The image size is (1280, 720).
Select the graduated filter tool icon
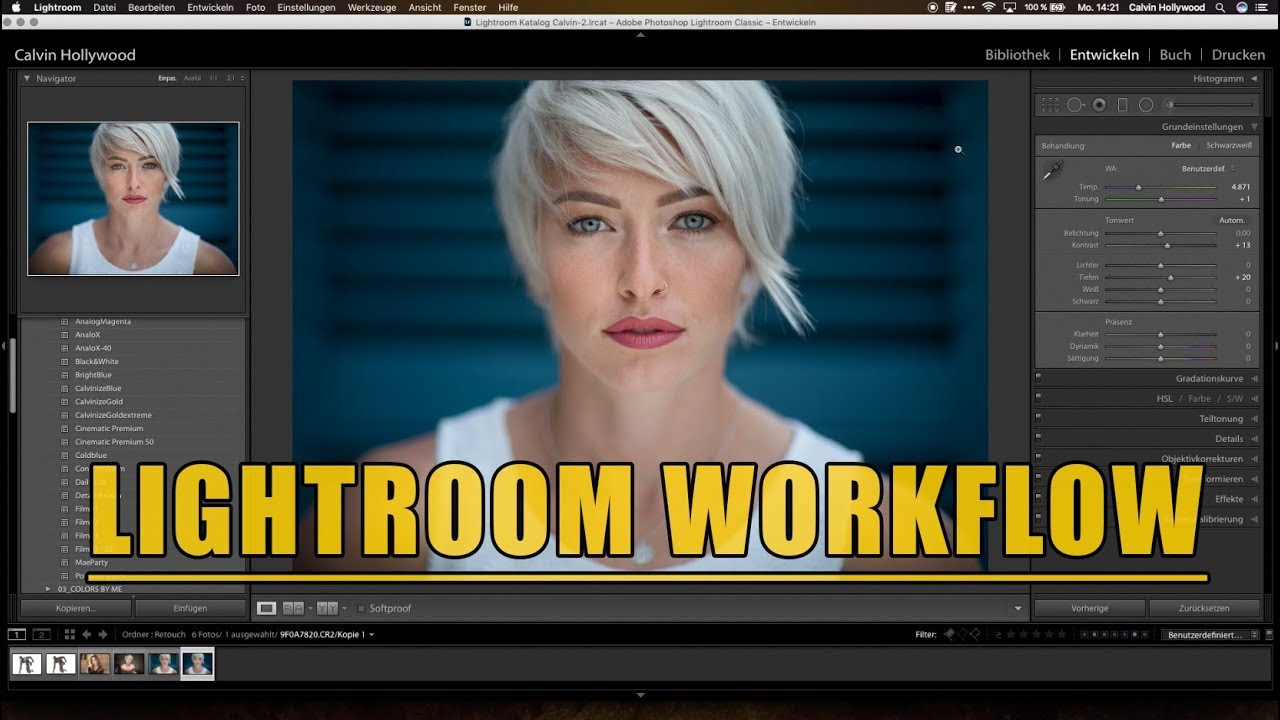pyautogui.click(x=1122, y=104)
